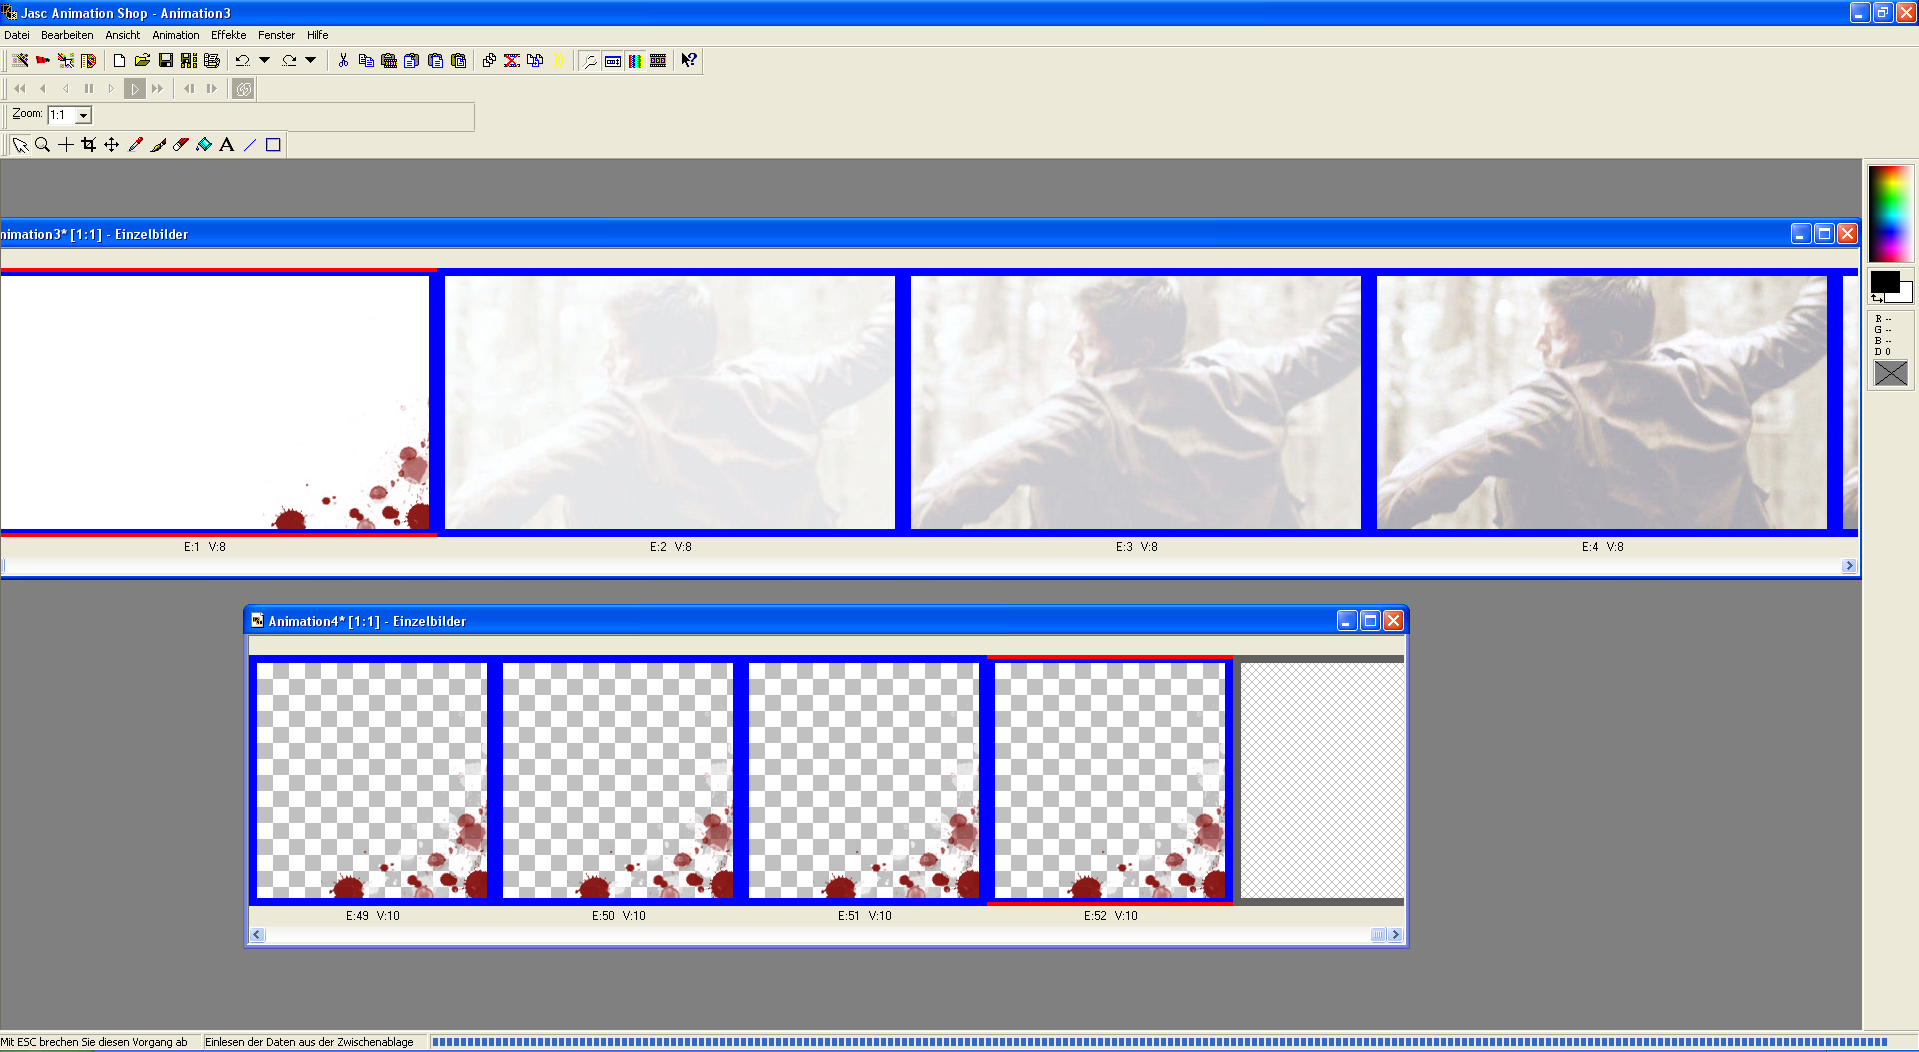Click the scissors Cut icon

coord(343,61)
